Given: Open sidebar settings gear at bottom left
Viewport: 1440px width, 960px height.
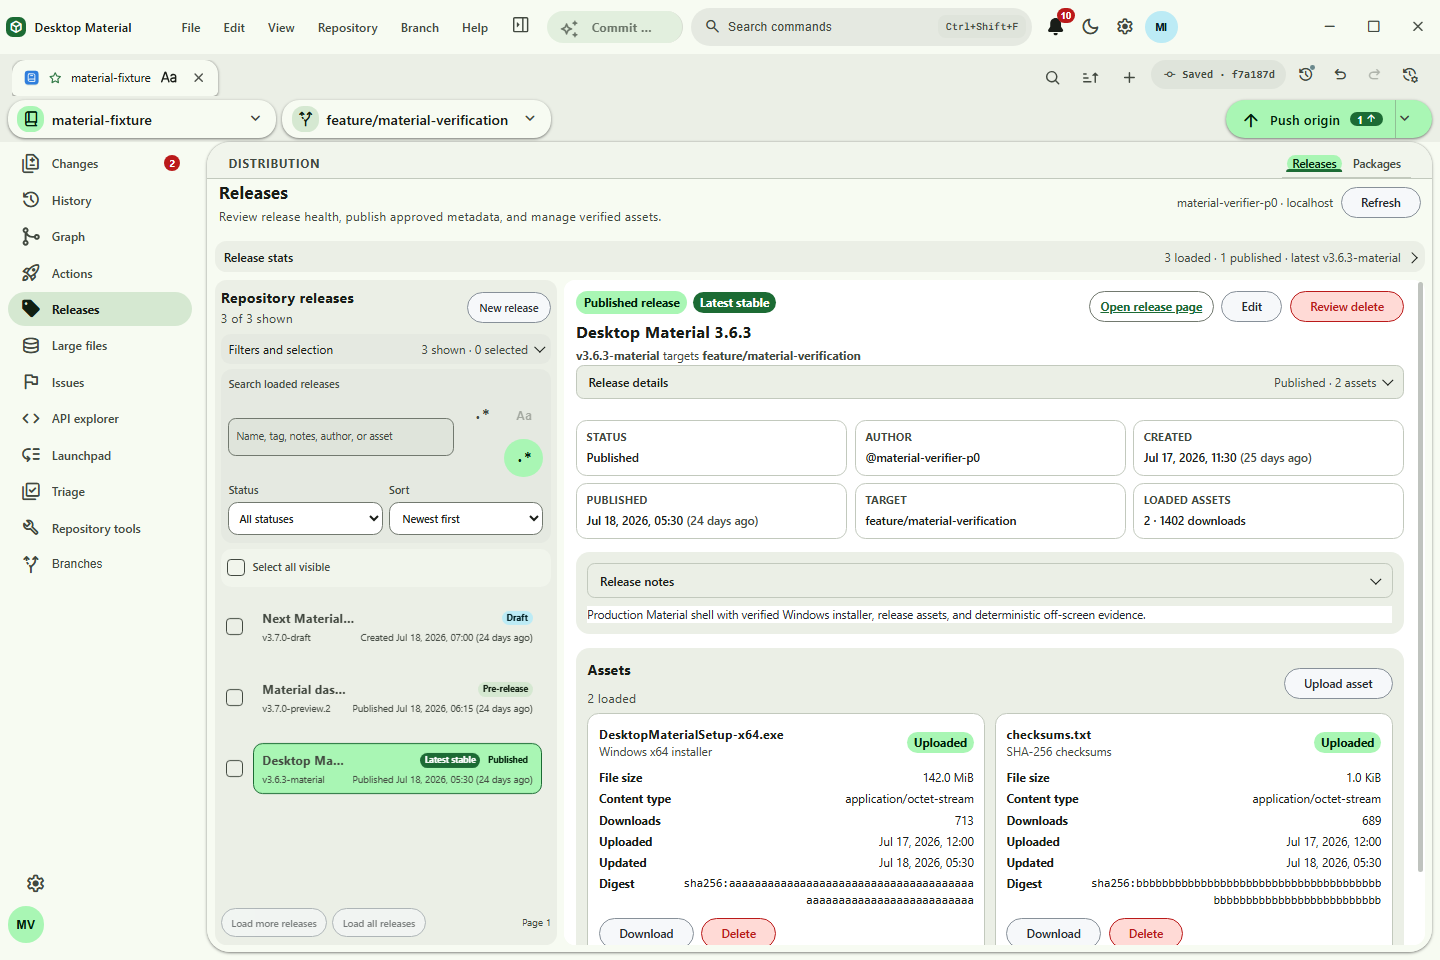Looking at the screenshot, I should [36, 884].
